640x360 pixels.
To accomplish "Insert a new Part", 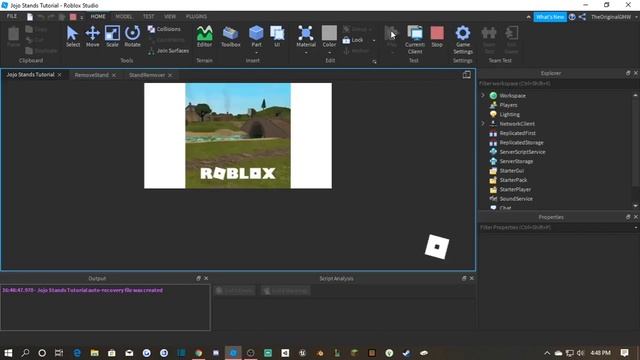I will point(256,36).
